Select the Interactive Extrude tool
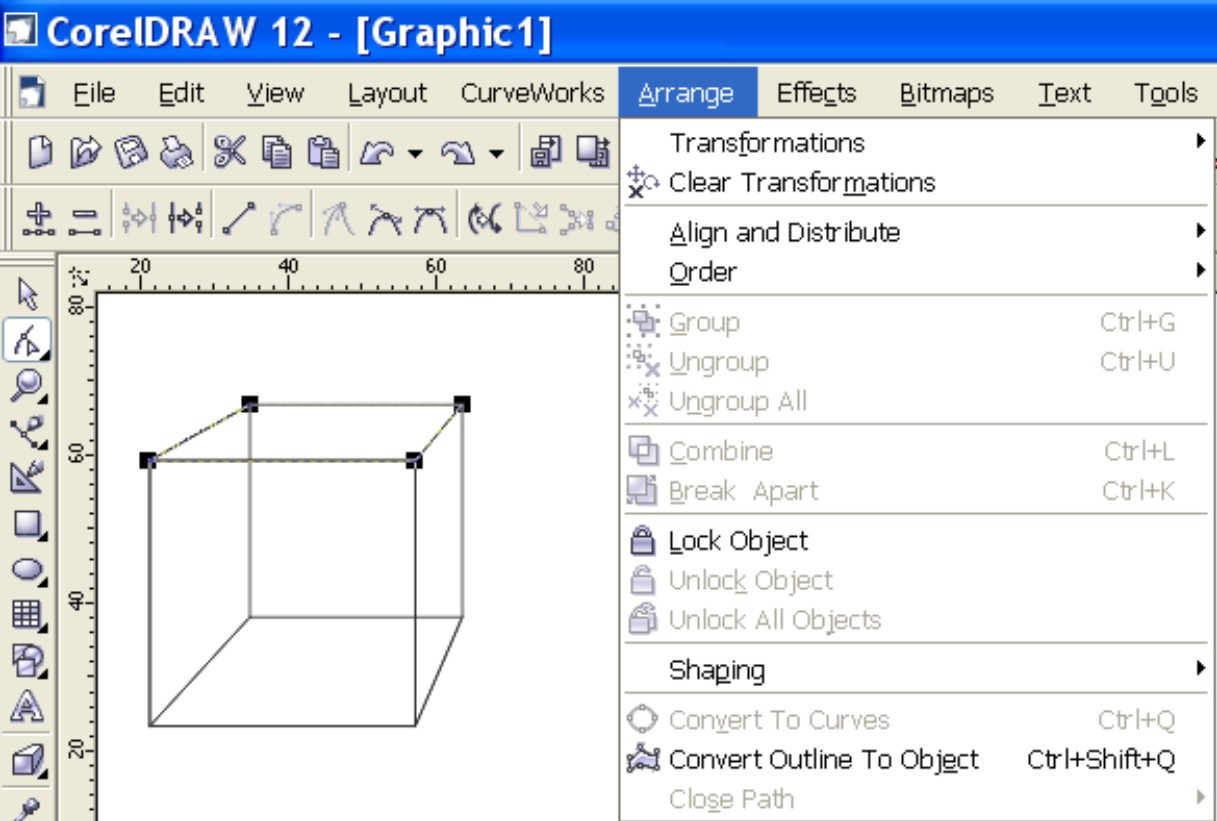The image size is (1217, 821). [27, 762]
